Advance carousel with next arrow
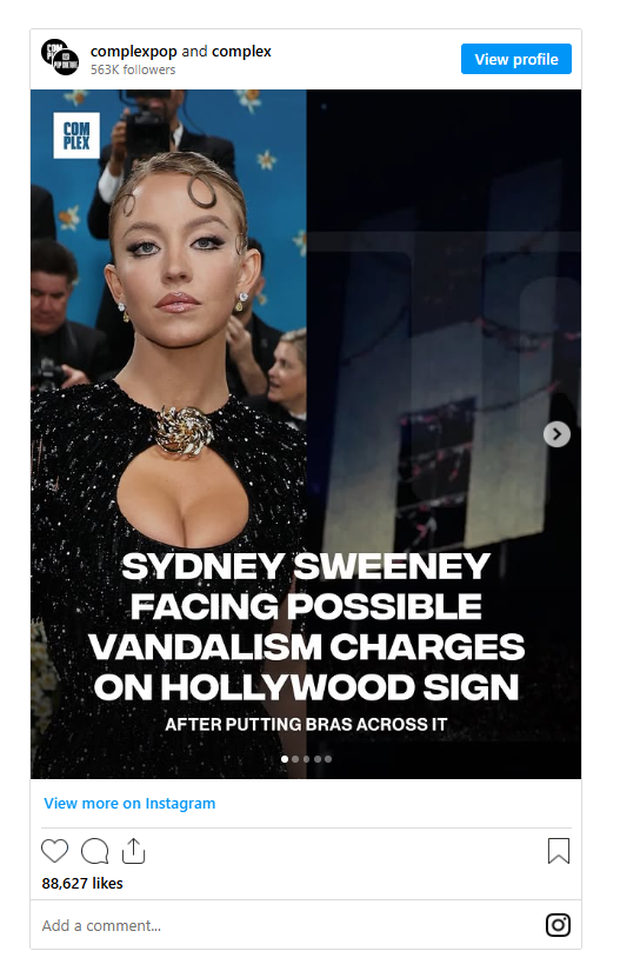The image size is (640, 971). (556, 434)
